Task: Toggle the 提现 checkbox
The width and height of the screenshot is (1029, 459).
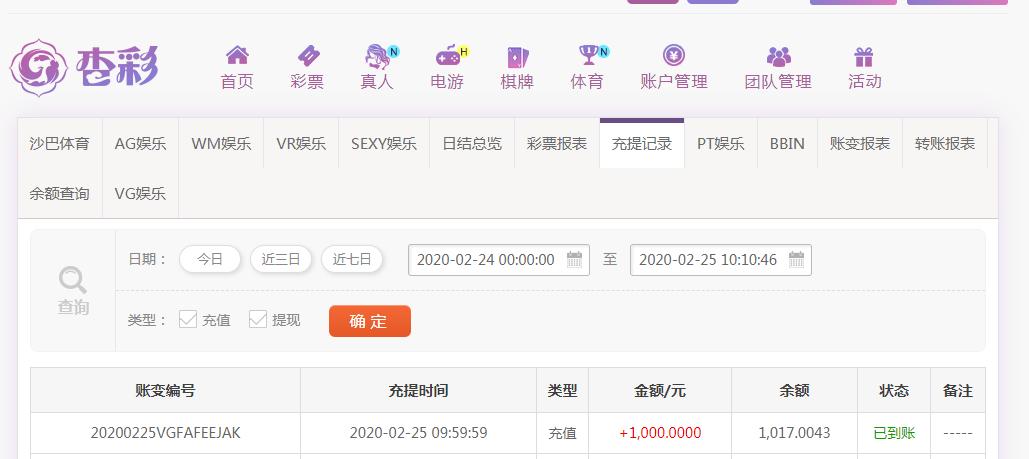Action: 258,320
